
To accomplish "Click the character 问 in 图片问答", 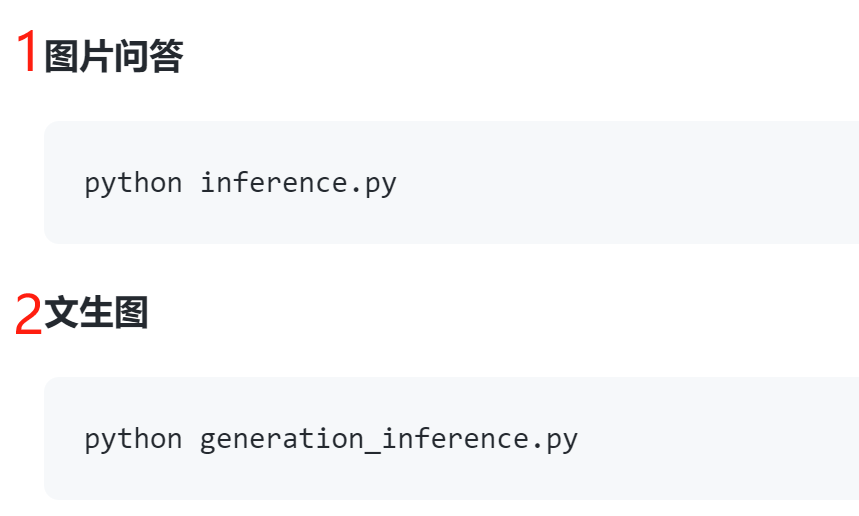I will pyautogui.click(x=131, y=56).
